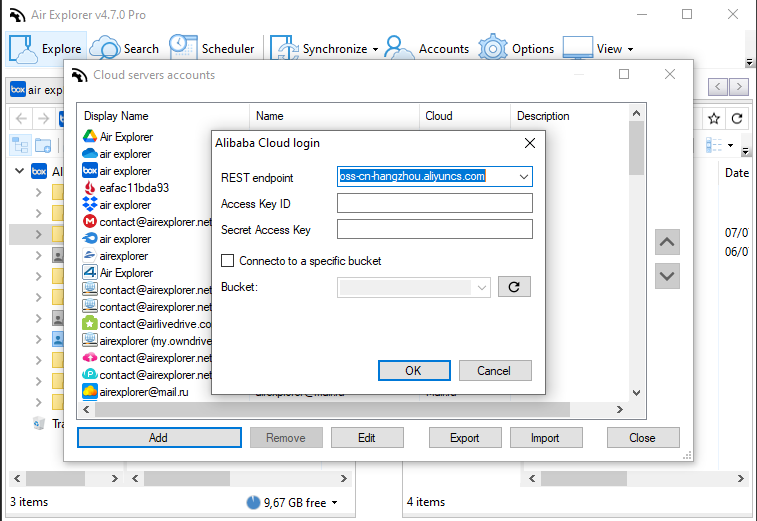Click previous tab arrow in right pane

717,87
